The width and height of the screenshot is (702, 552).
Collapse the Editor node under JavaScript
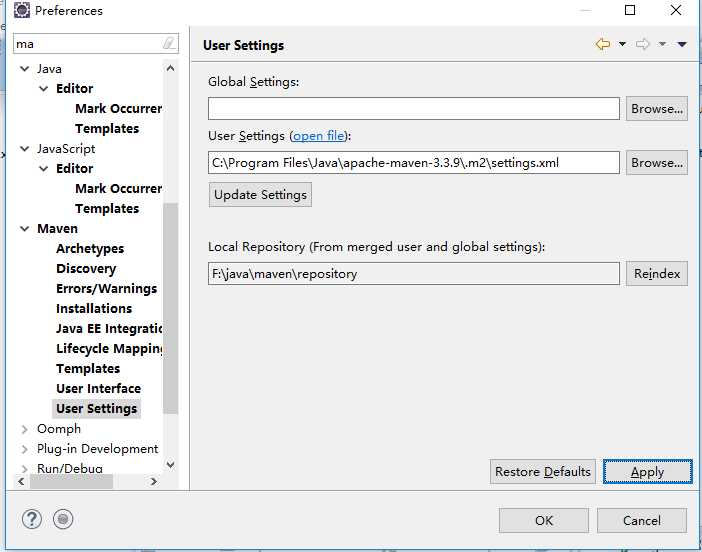tap(44, 169)
